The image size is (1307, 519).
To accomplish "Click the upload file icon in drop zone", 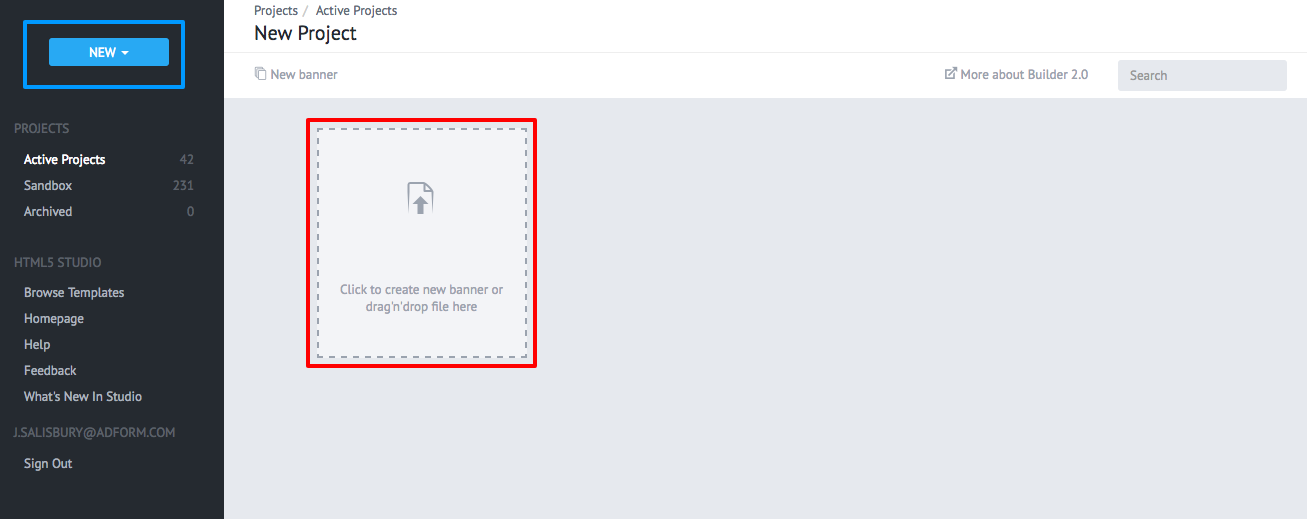I will (x=421, y=198).
